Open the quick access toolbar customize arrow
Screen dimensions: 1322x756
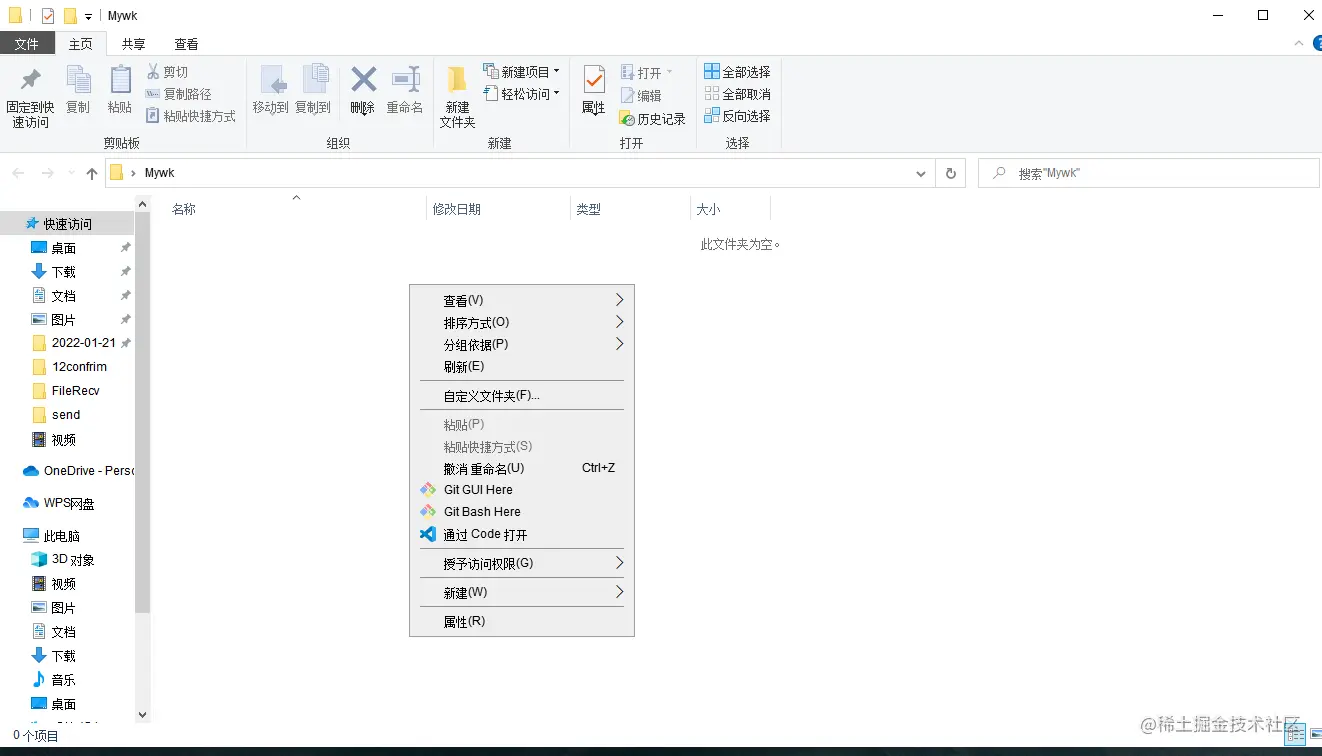[88, 17]
